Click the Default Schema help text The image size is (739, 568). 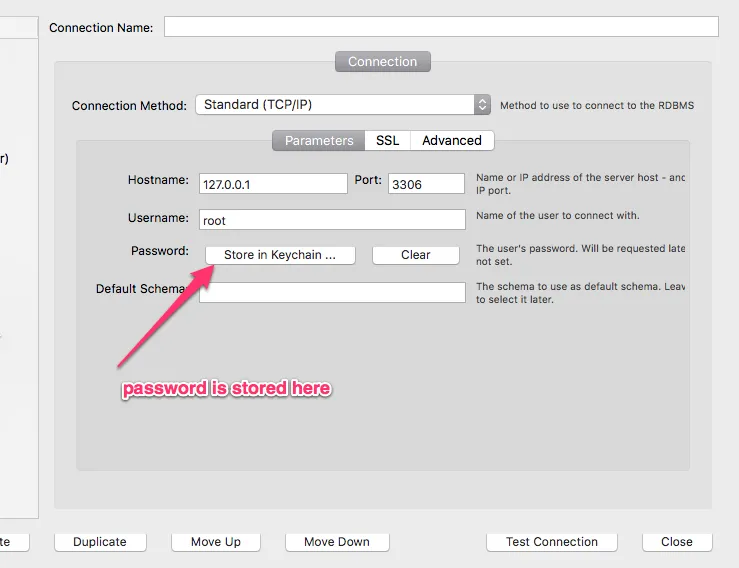581,293
